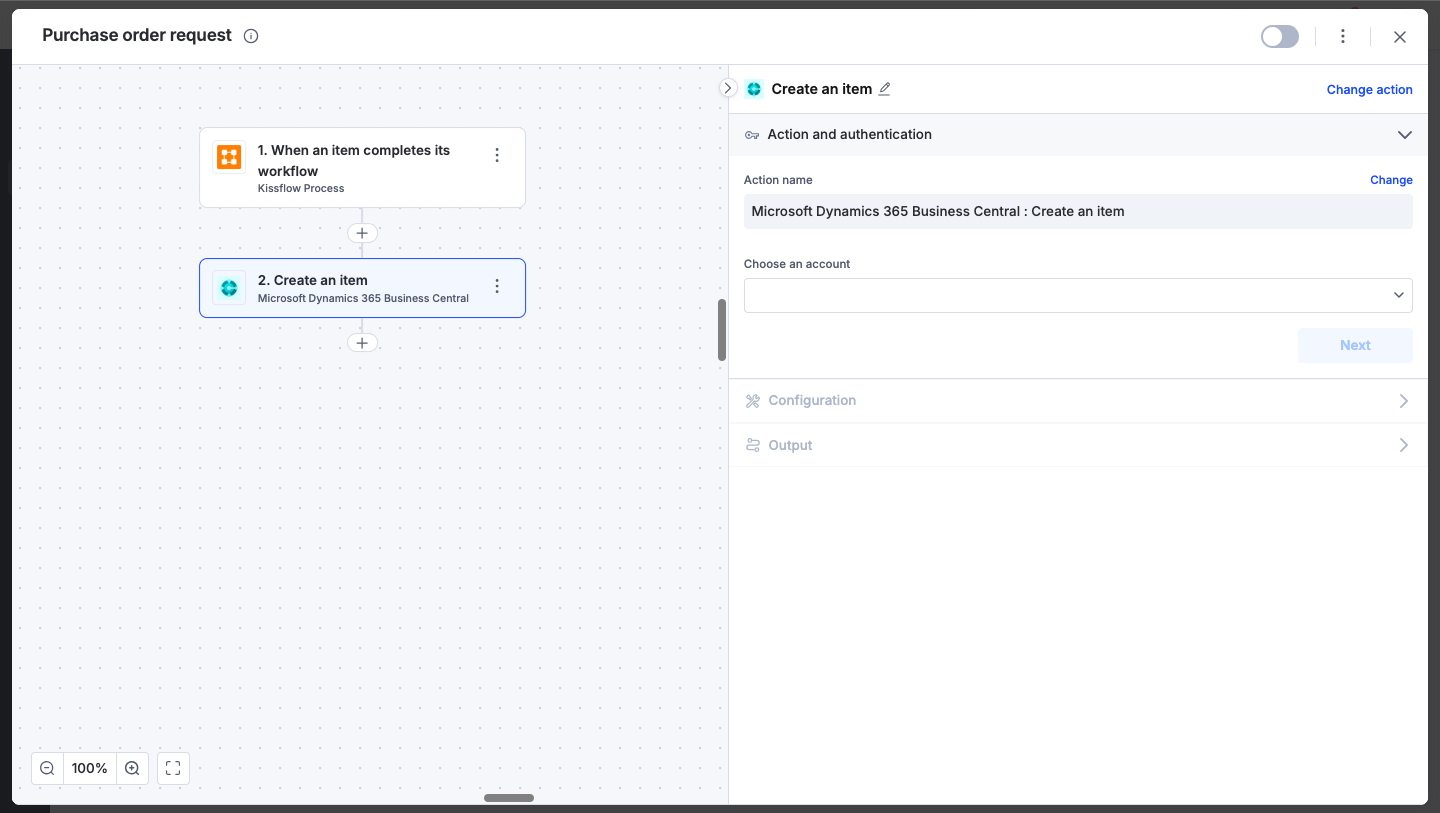Click the orange Kissflow Process trigger icon
Image resolution: width=1440 pixels, height=813 pixels.
[229, 157]
